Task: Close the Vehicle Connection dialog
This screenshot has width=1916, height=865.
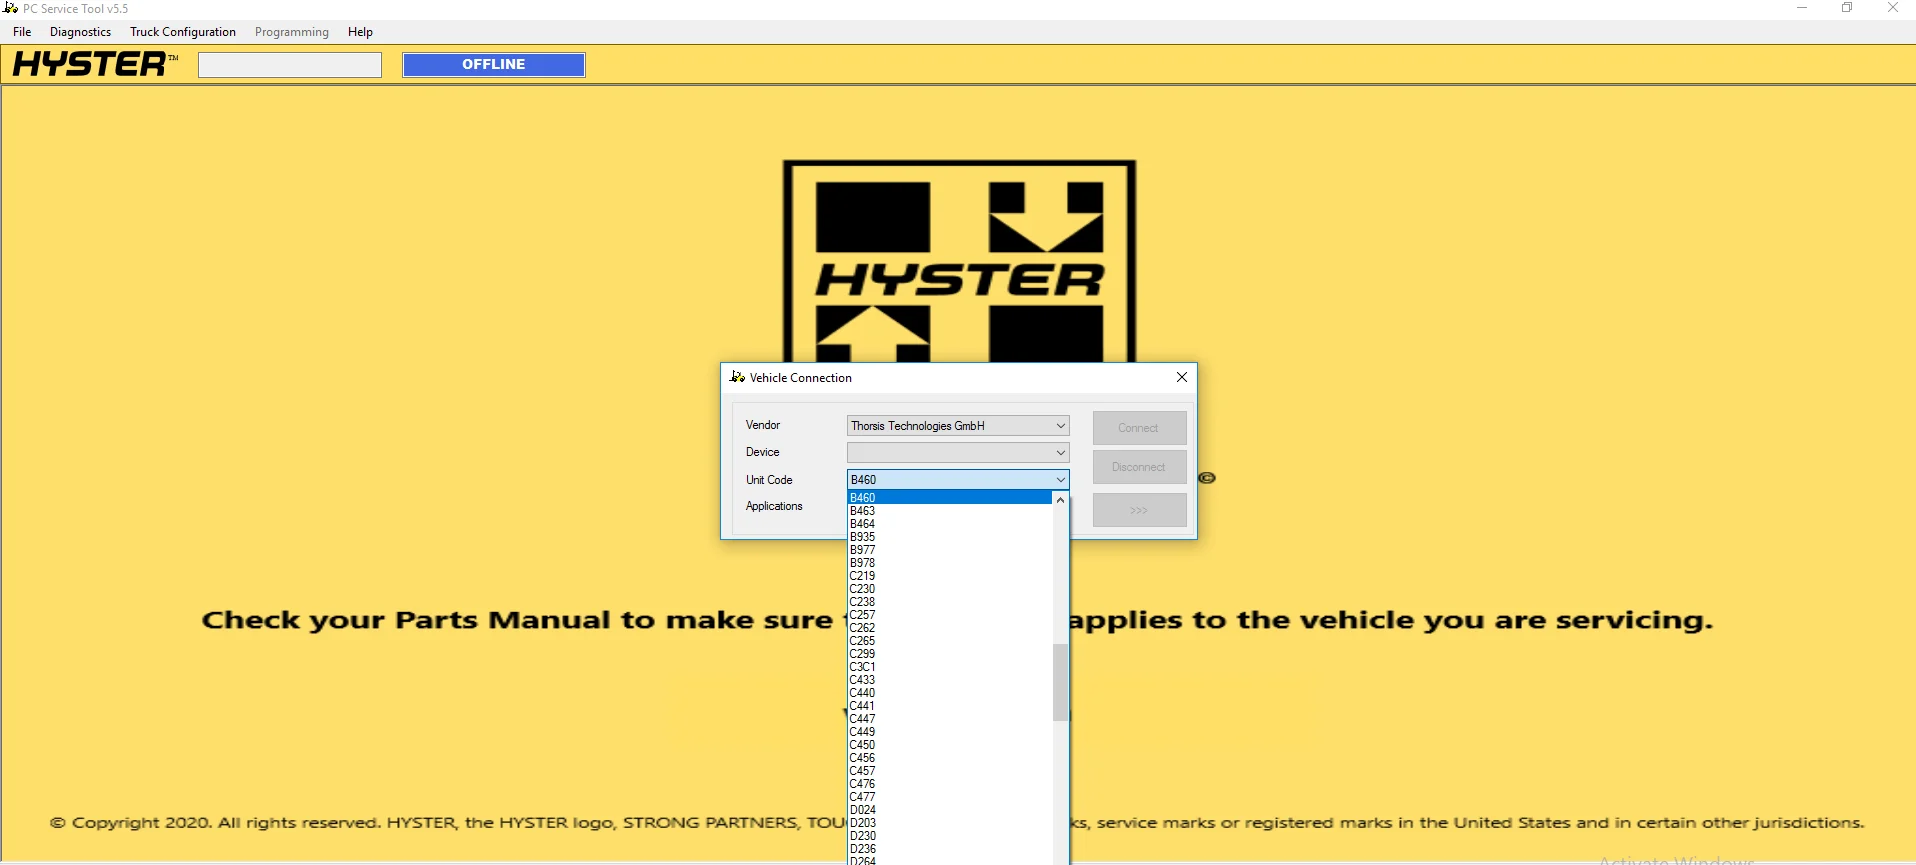Action: click(x=1181, y=377)
